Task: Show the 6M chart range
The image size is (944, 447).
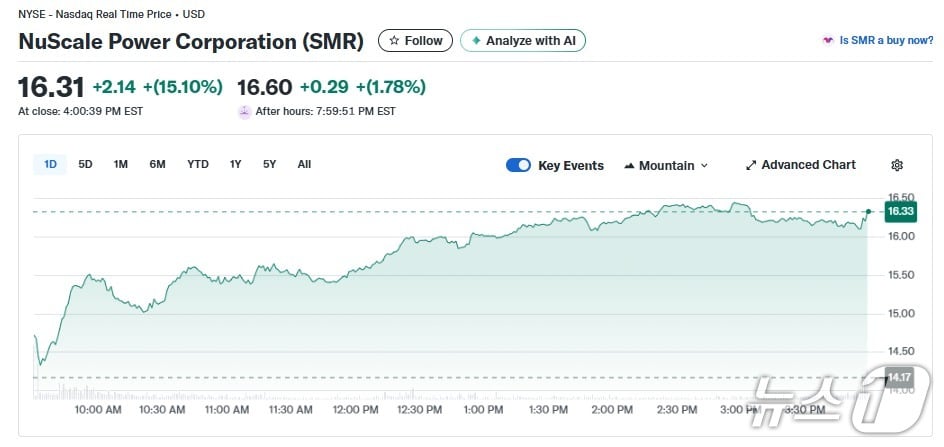Action: [x=157, y=164]
